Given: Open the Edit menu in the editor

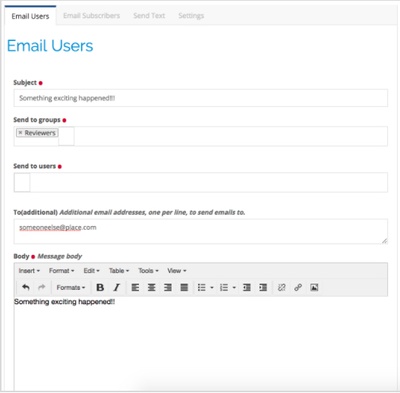Looking at the screenshot, I should pyautogui.click(x=91, y=271).
